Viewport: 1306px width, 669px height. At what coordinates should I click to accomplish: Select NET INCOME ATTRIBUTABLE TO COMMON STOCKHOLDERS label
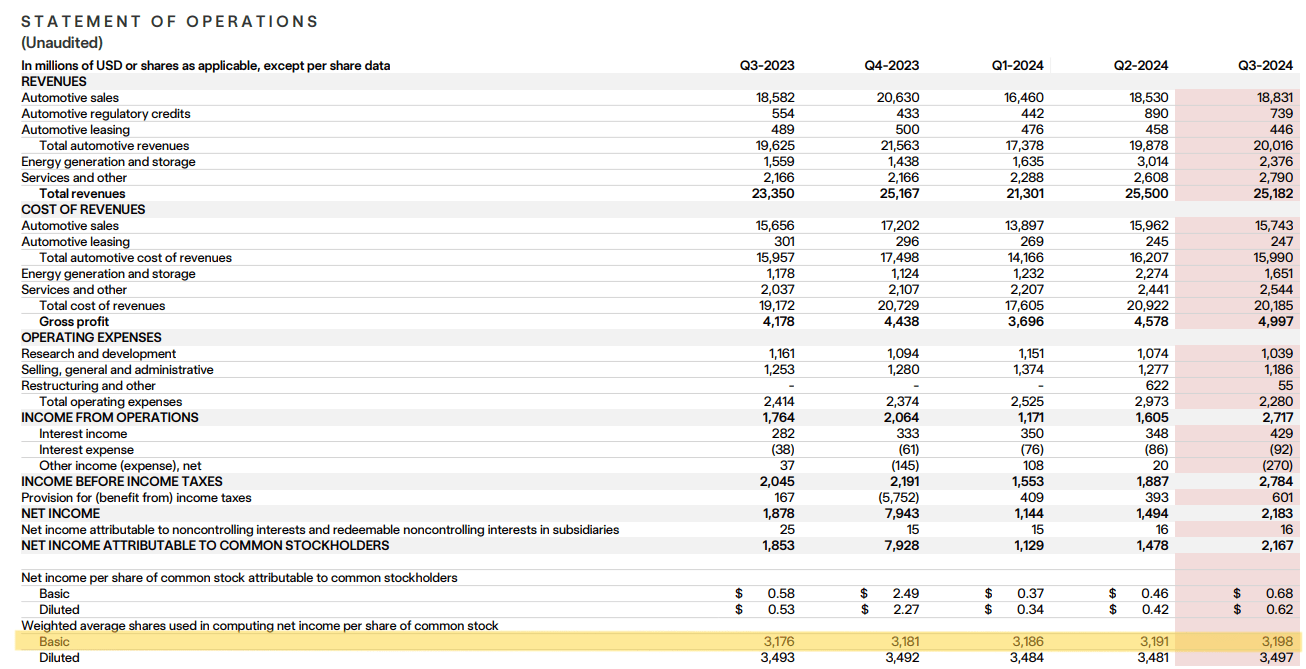[205, 546]
